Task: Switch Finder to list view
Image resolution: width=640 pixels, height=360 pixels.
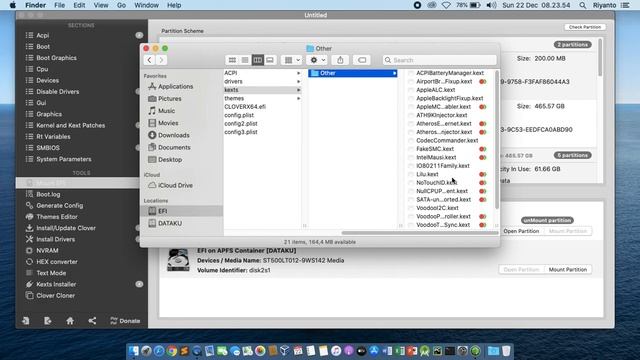Action: point(245,60)
